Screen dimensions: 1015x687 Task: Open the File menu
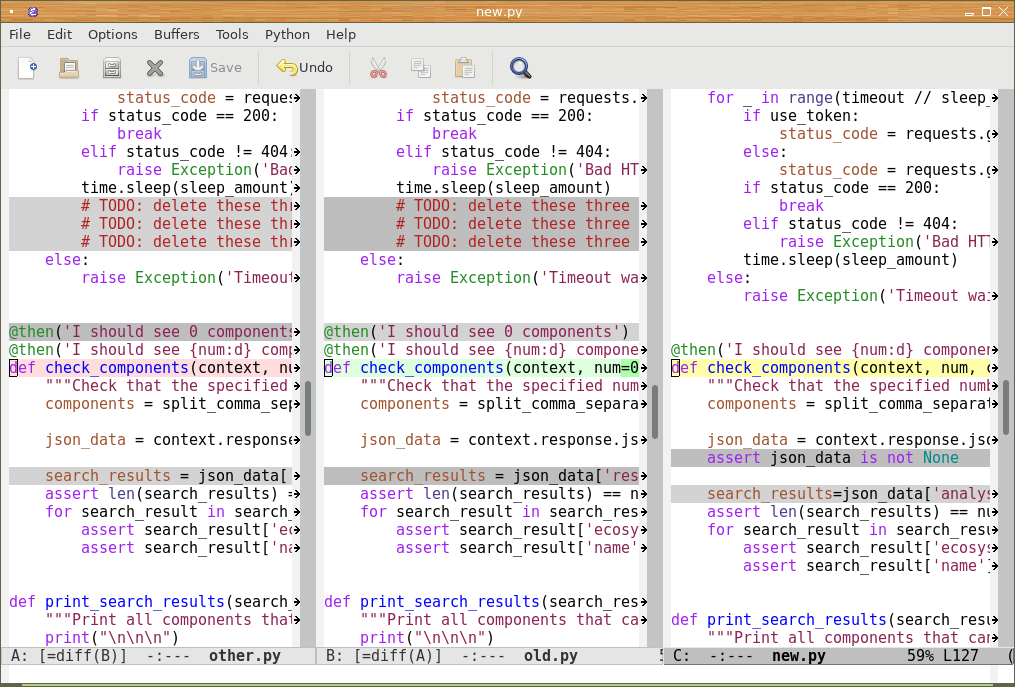click(20, 34)
